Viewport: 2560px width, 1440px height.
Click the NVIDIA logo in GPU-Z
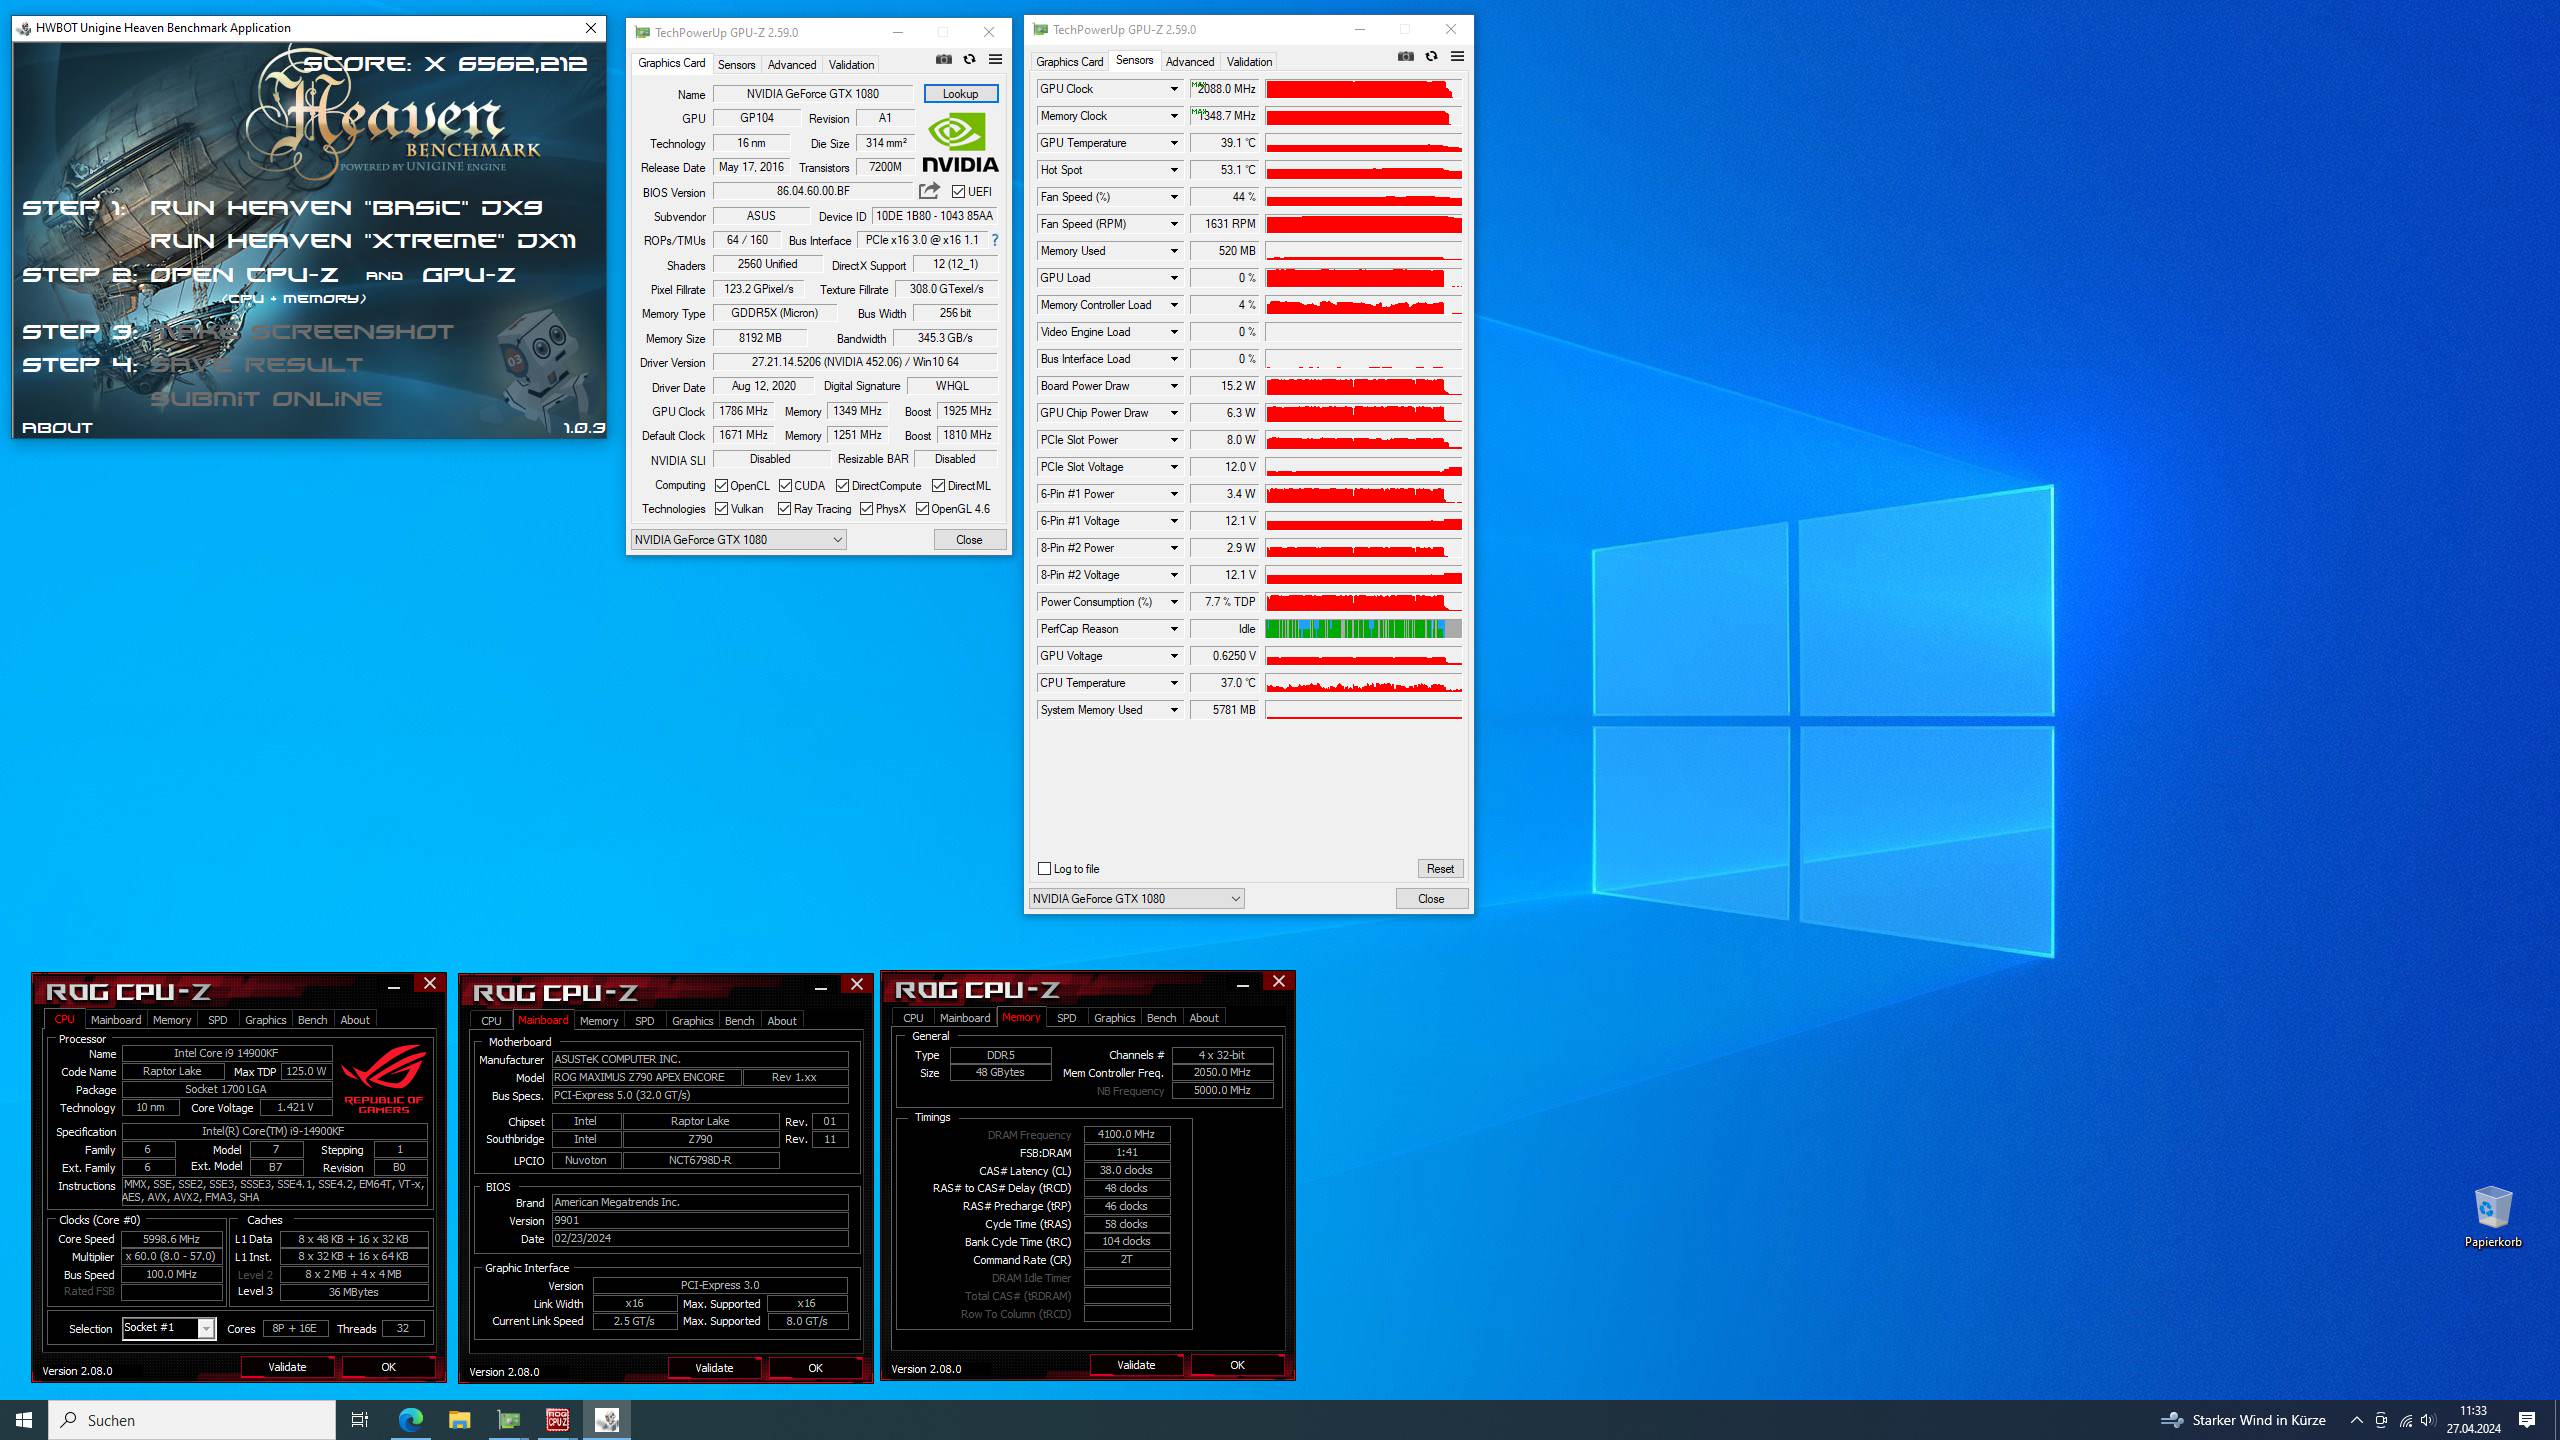960,142
